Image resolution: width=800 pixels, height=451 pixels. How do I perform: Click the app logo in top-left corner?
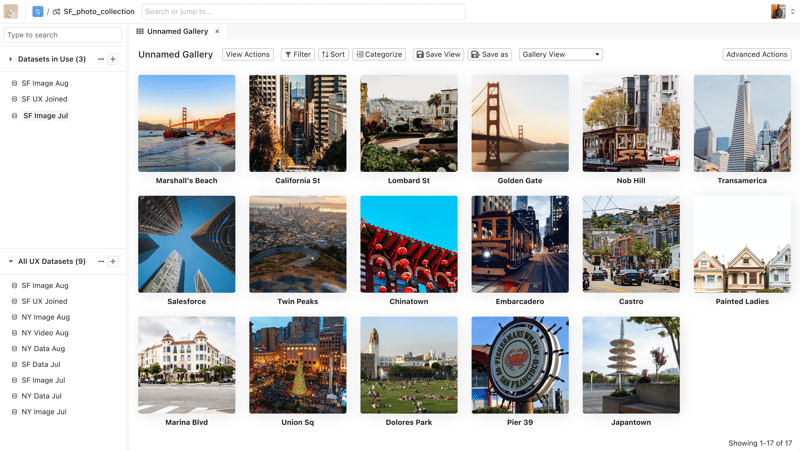click(x=11, y=12)
